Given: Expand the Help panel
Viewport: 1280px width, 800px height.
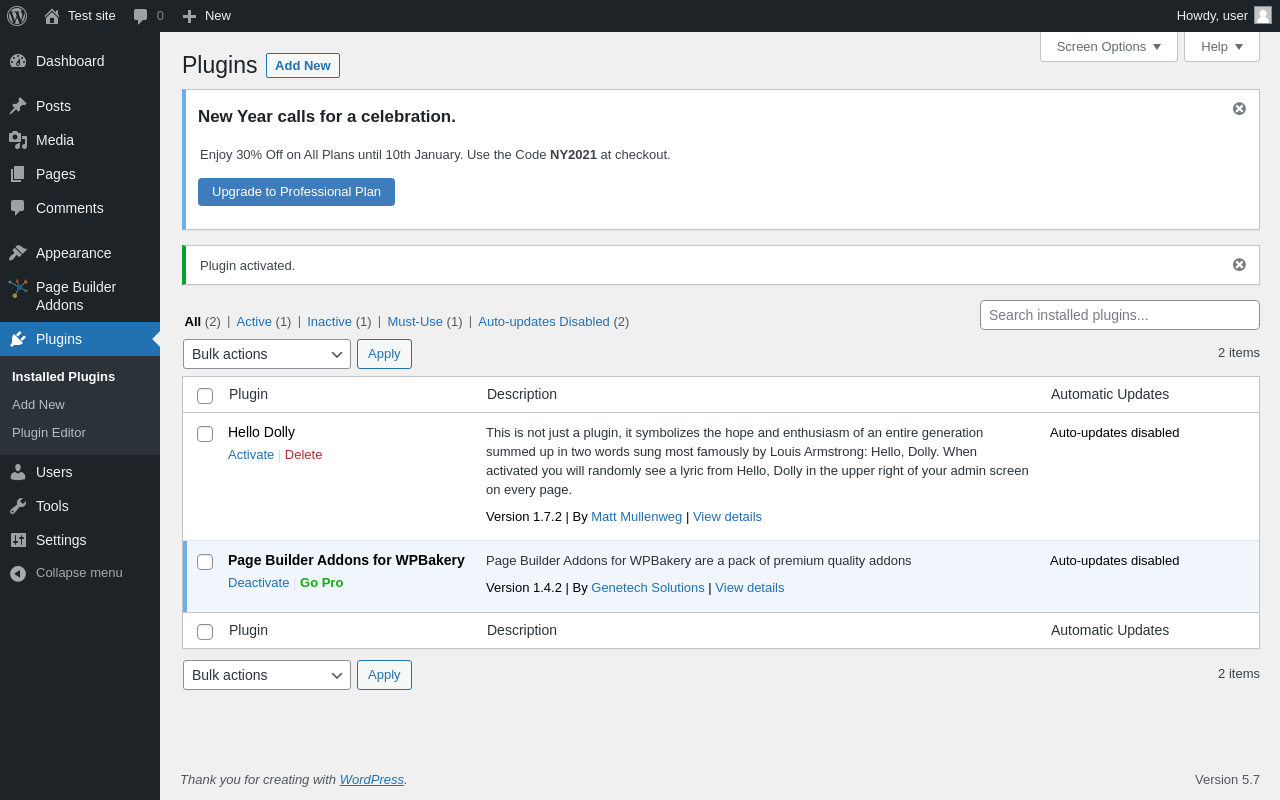Looking at the screenshot, I should 1222,46.
